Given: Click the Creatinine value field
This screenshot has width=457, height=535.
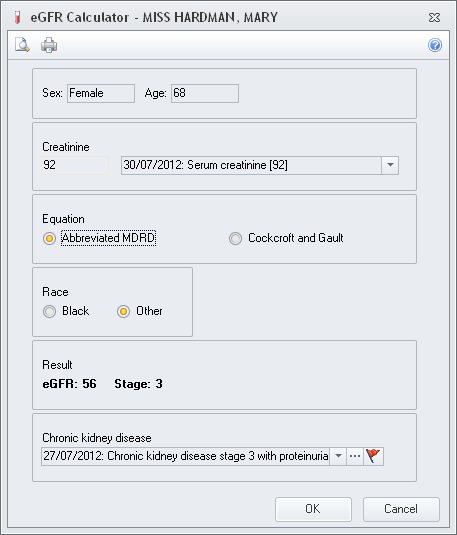Looking at the screenshot, I should (x=75, y=165).
